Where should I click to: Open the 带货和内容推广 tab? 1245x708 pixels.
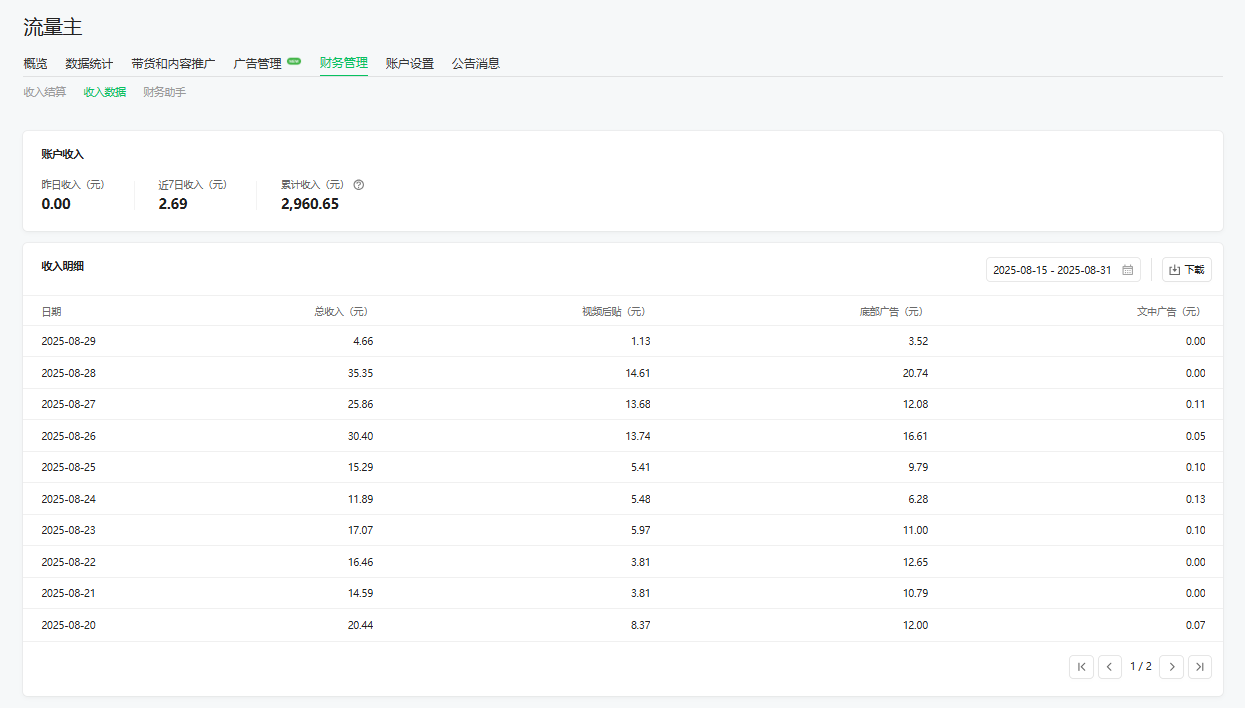(x=173, y=64)
